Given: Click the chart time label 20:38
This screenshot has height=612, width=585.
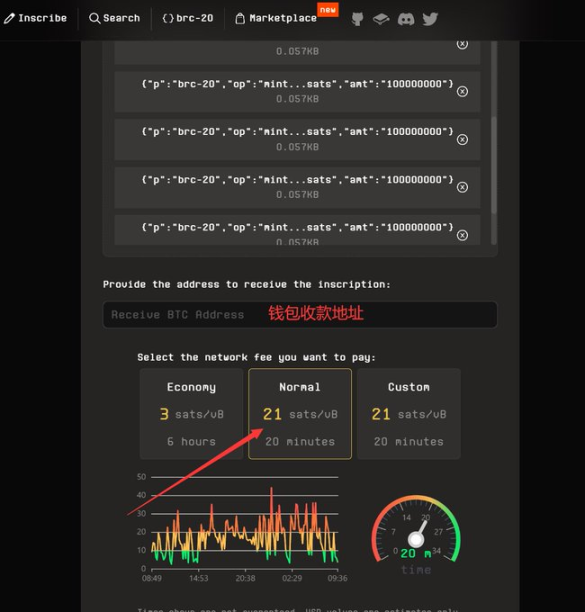Looking at the screenshot, I should 245,578.
